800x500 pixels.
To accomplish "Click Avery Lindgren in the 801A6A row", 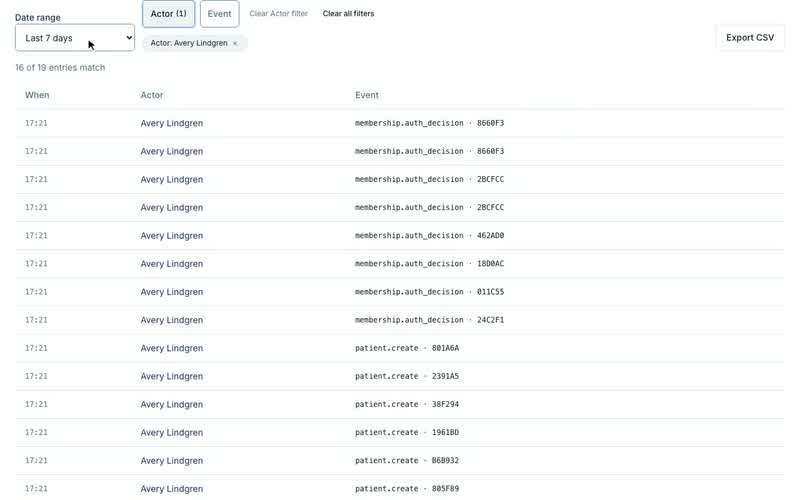I will coord(171,348).
